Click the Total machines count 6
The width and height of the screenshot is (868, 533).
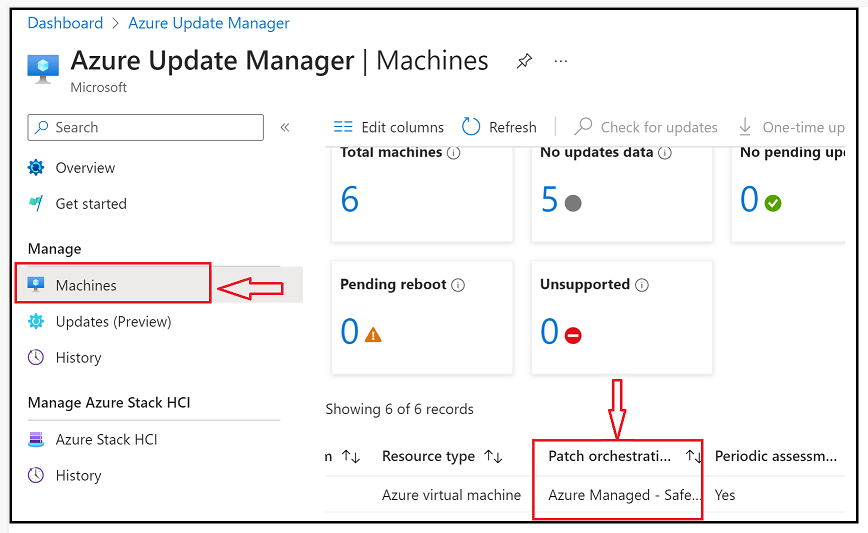point(350,199)
